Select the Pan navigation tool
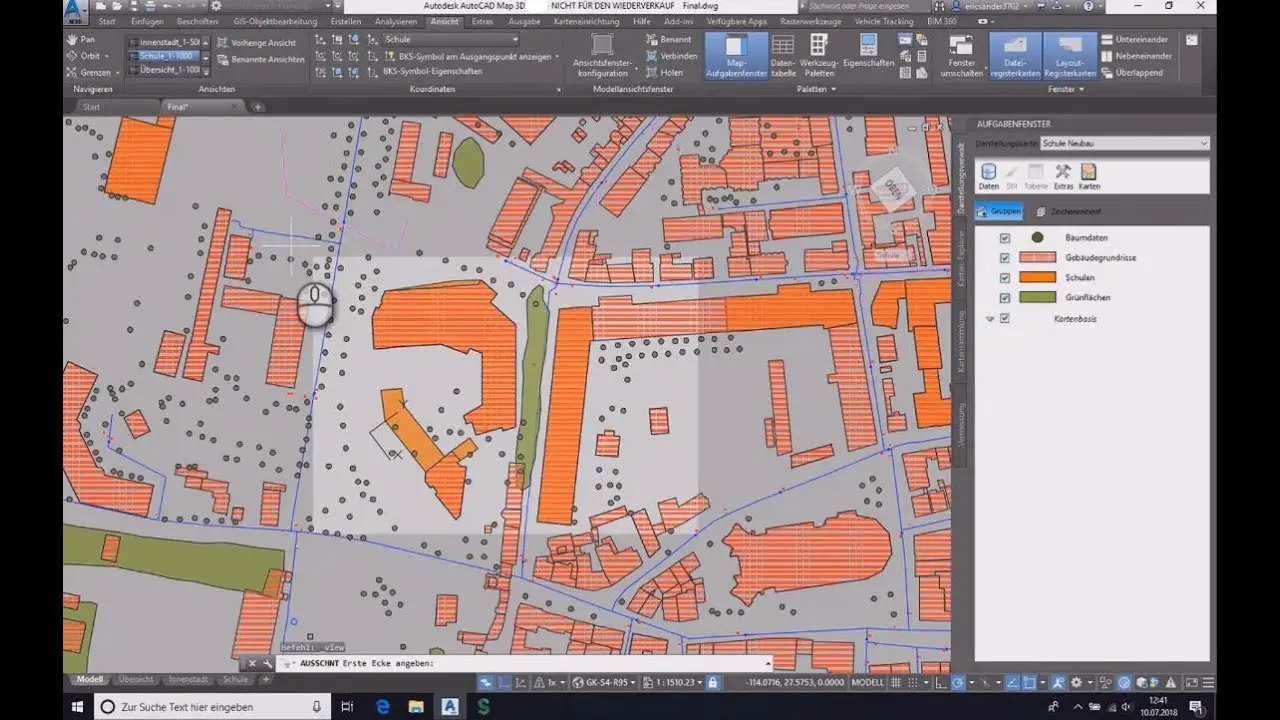 point(82,40)
